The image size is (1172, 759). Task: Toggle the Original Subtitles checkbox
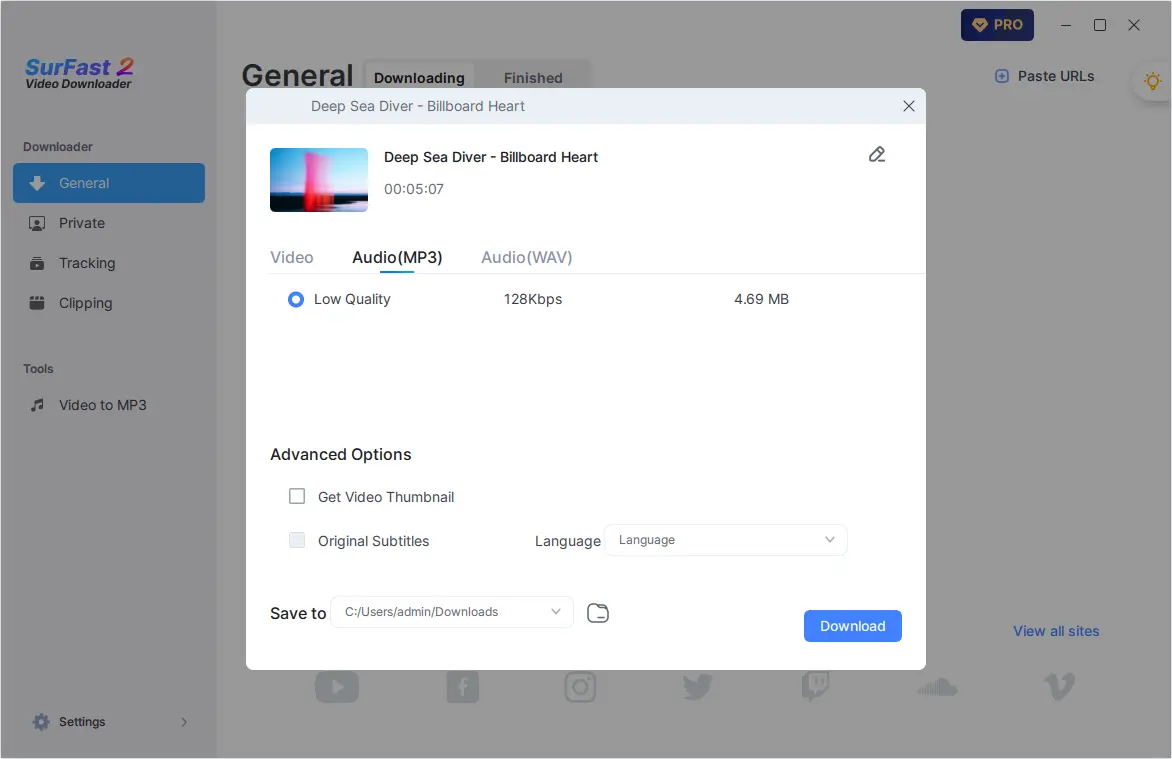297,540
